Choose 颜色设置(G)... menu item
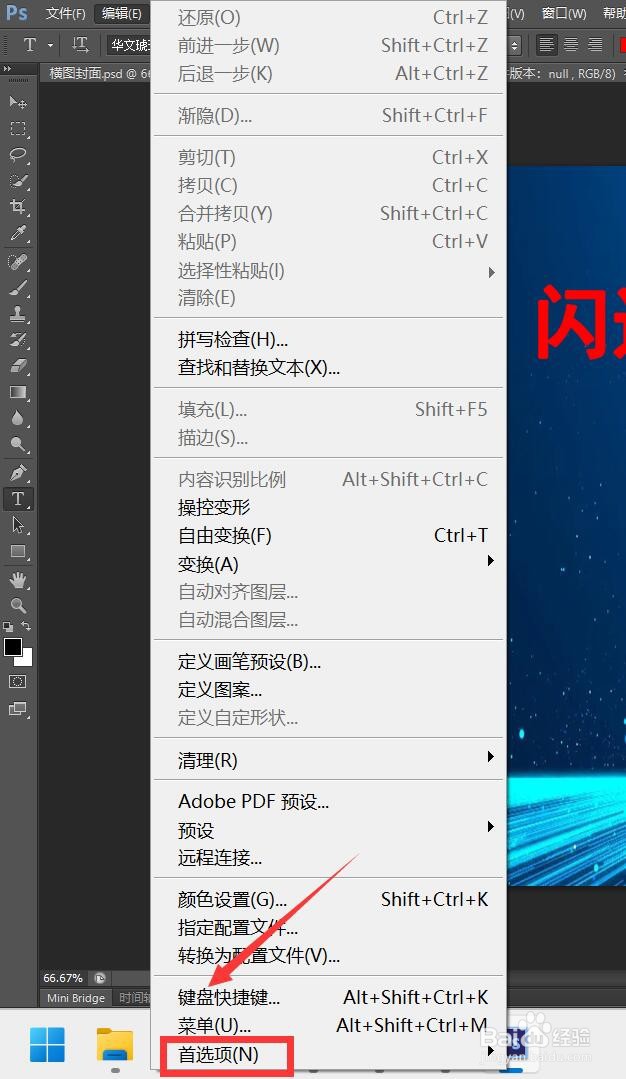The image size is (626, 1079). (329, 899)
